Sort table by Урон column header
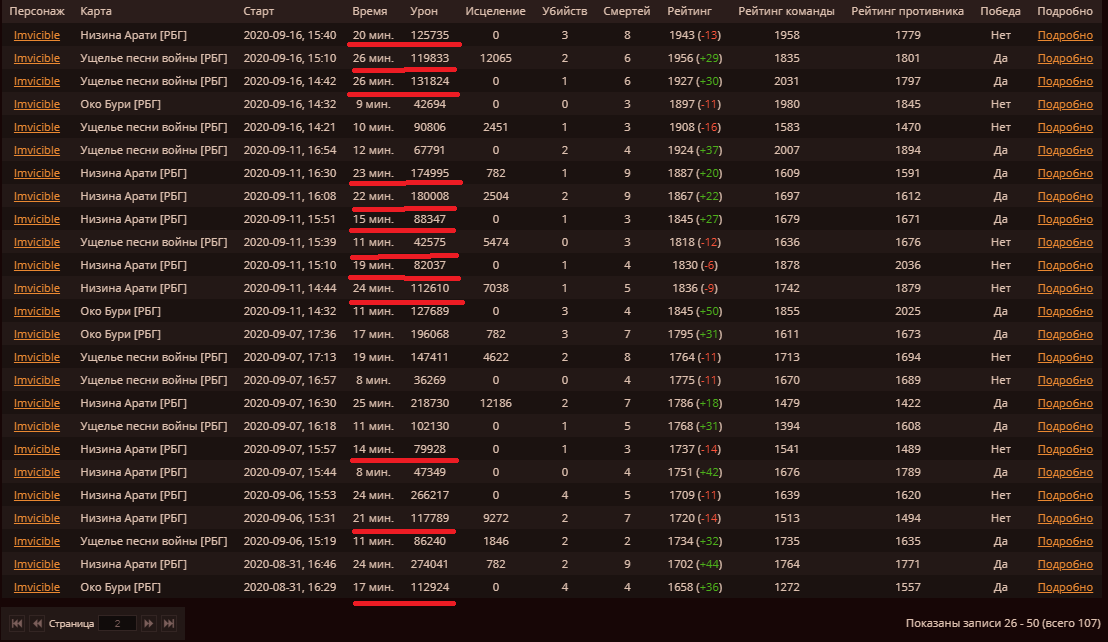The height and width of the screenshot is (642, 1108). (x=424, y=11)
